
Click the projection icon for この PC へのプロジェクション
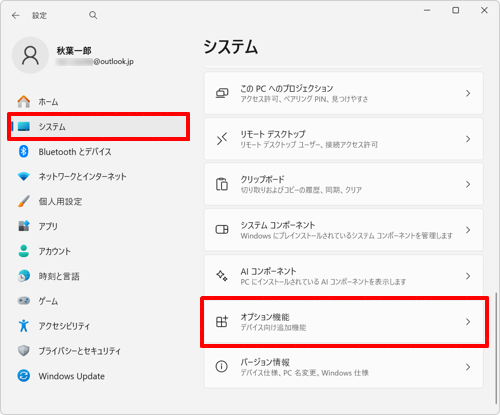coord(222,93)
